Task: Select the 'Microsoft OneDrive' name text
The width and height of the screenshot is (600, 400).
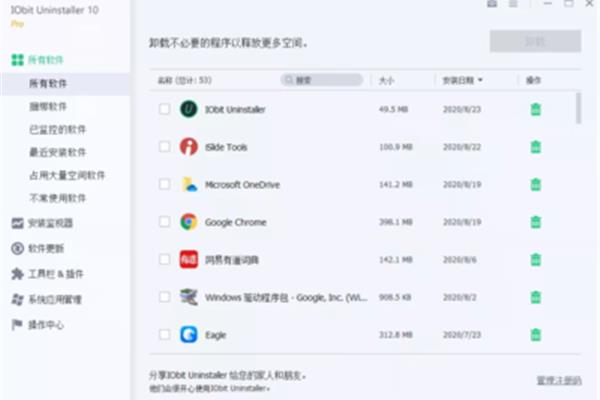Action: coord(242,185)
